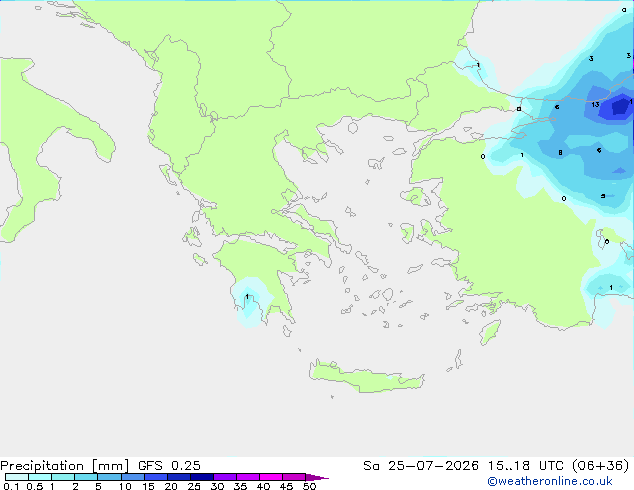The image size is (634, 490).
Task: Pick the 10–15 mm legend swatch
Action: pos(132,477)
